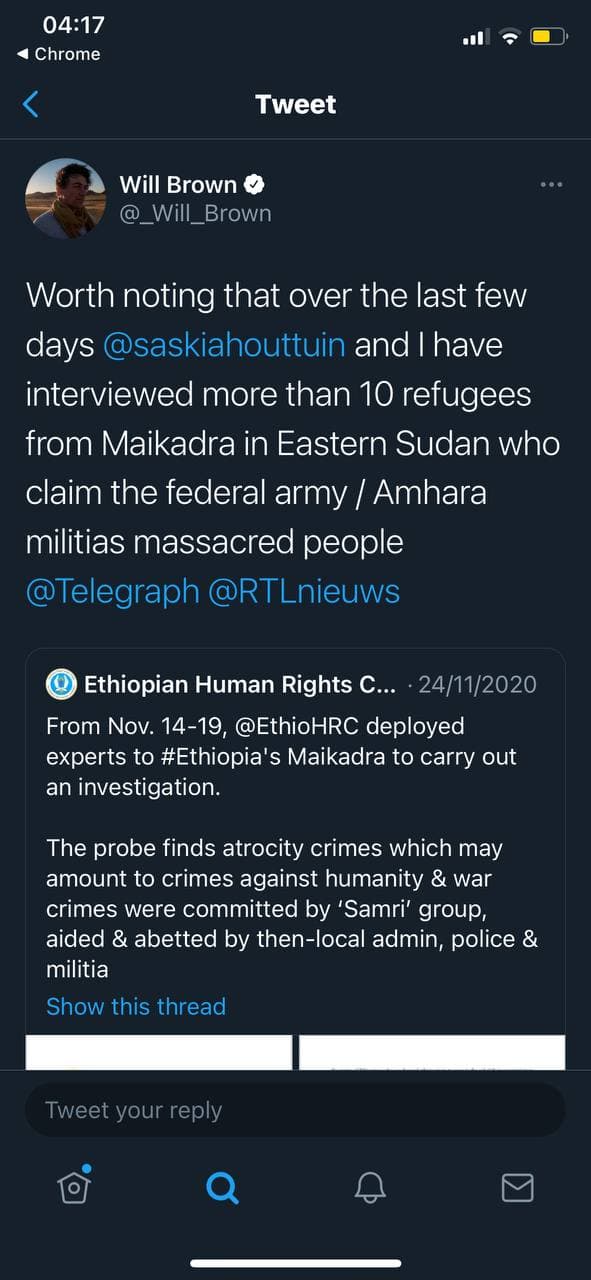Open the left image in quoted tweet
This screenshot has height=1280, width=591.
pos(159,1052)
